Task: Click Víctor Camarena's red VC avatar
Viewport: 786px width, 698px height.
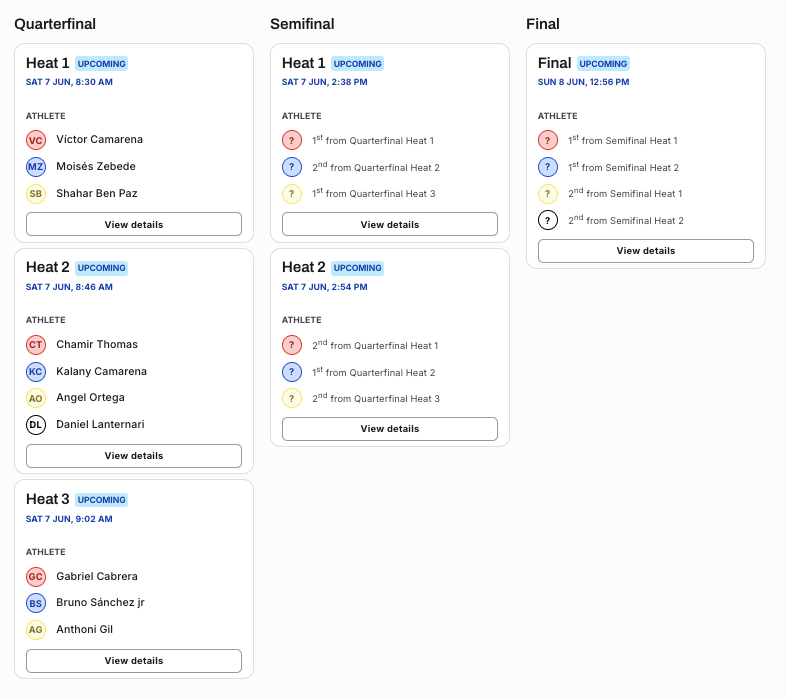Action: pyautogui.click(x=36, y=140)
